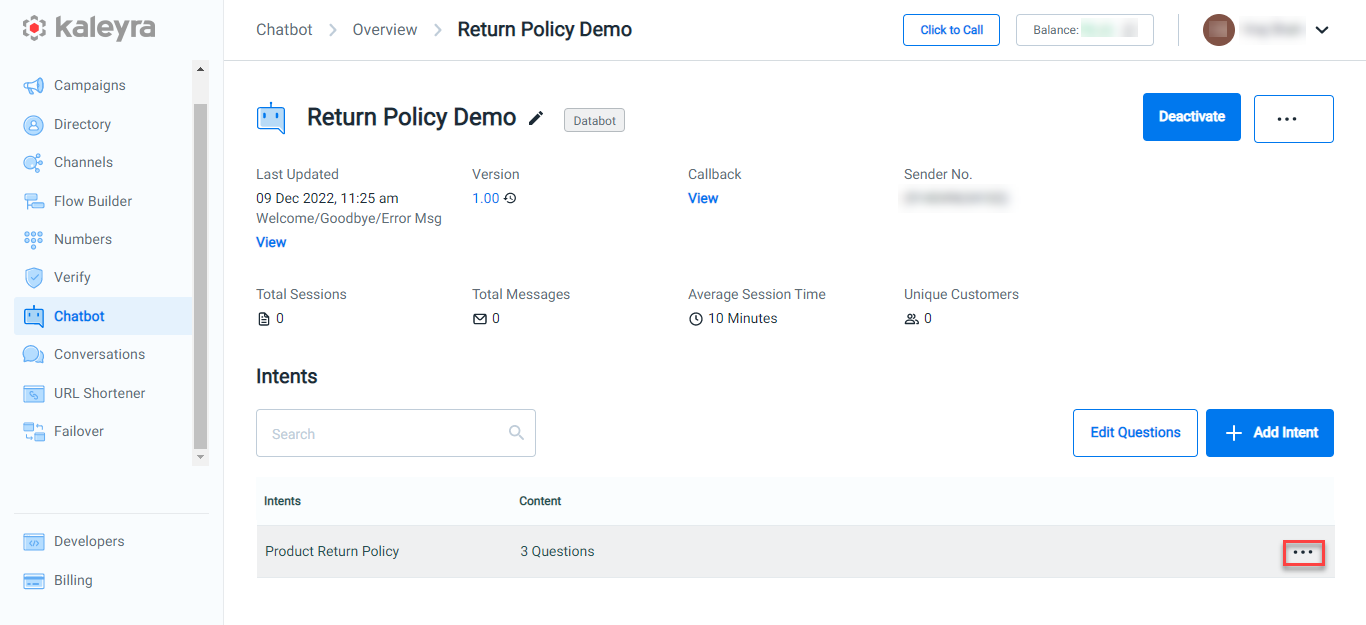This screenshot has width=1366, height=625.
Task: Open the version 1.00 link
Action: [x=485, y=199]
